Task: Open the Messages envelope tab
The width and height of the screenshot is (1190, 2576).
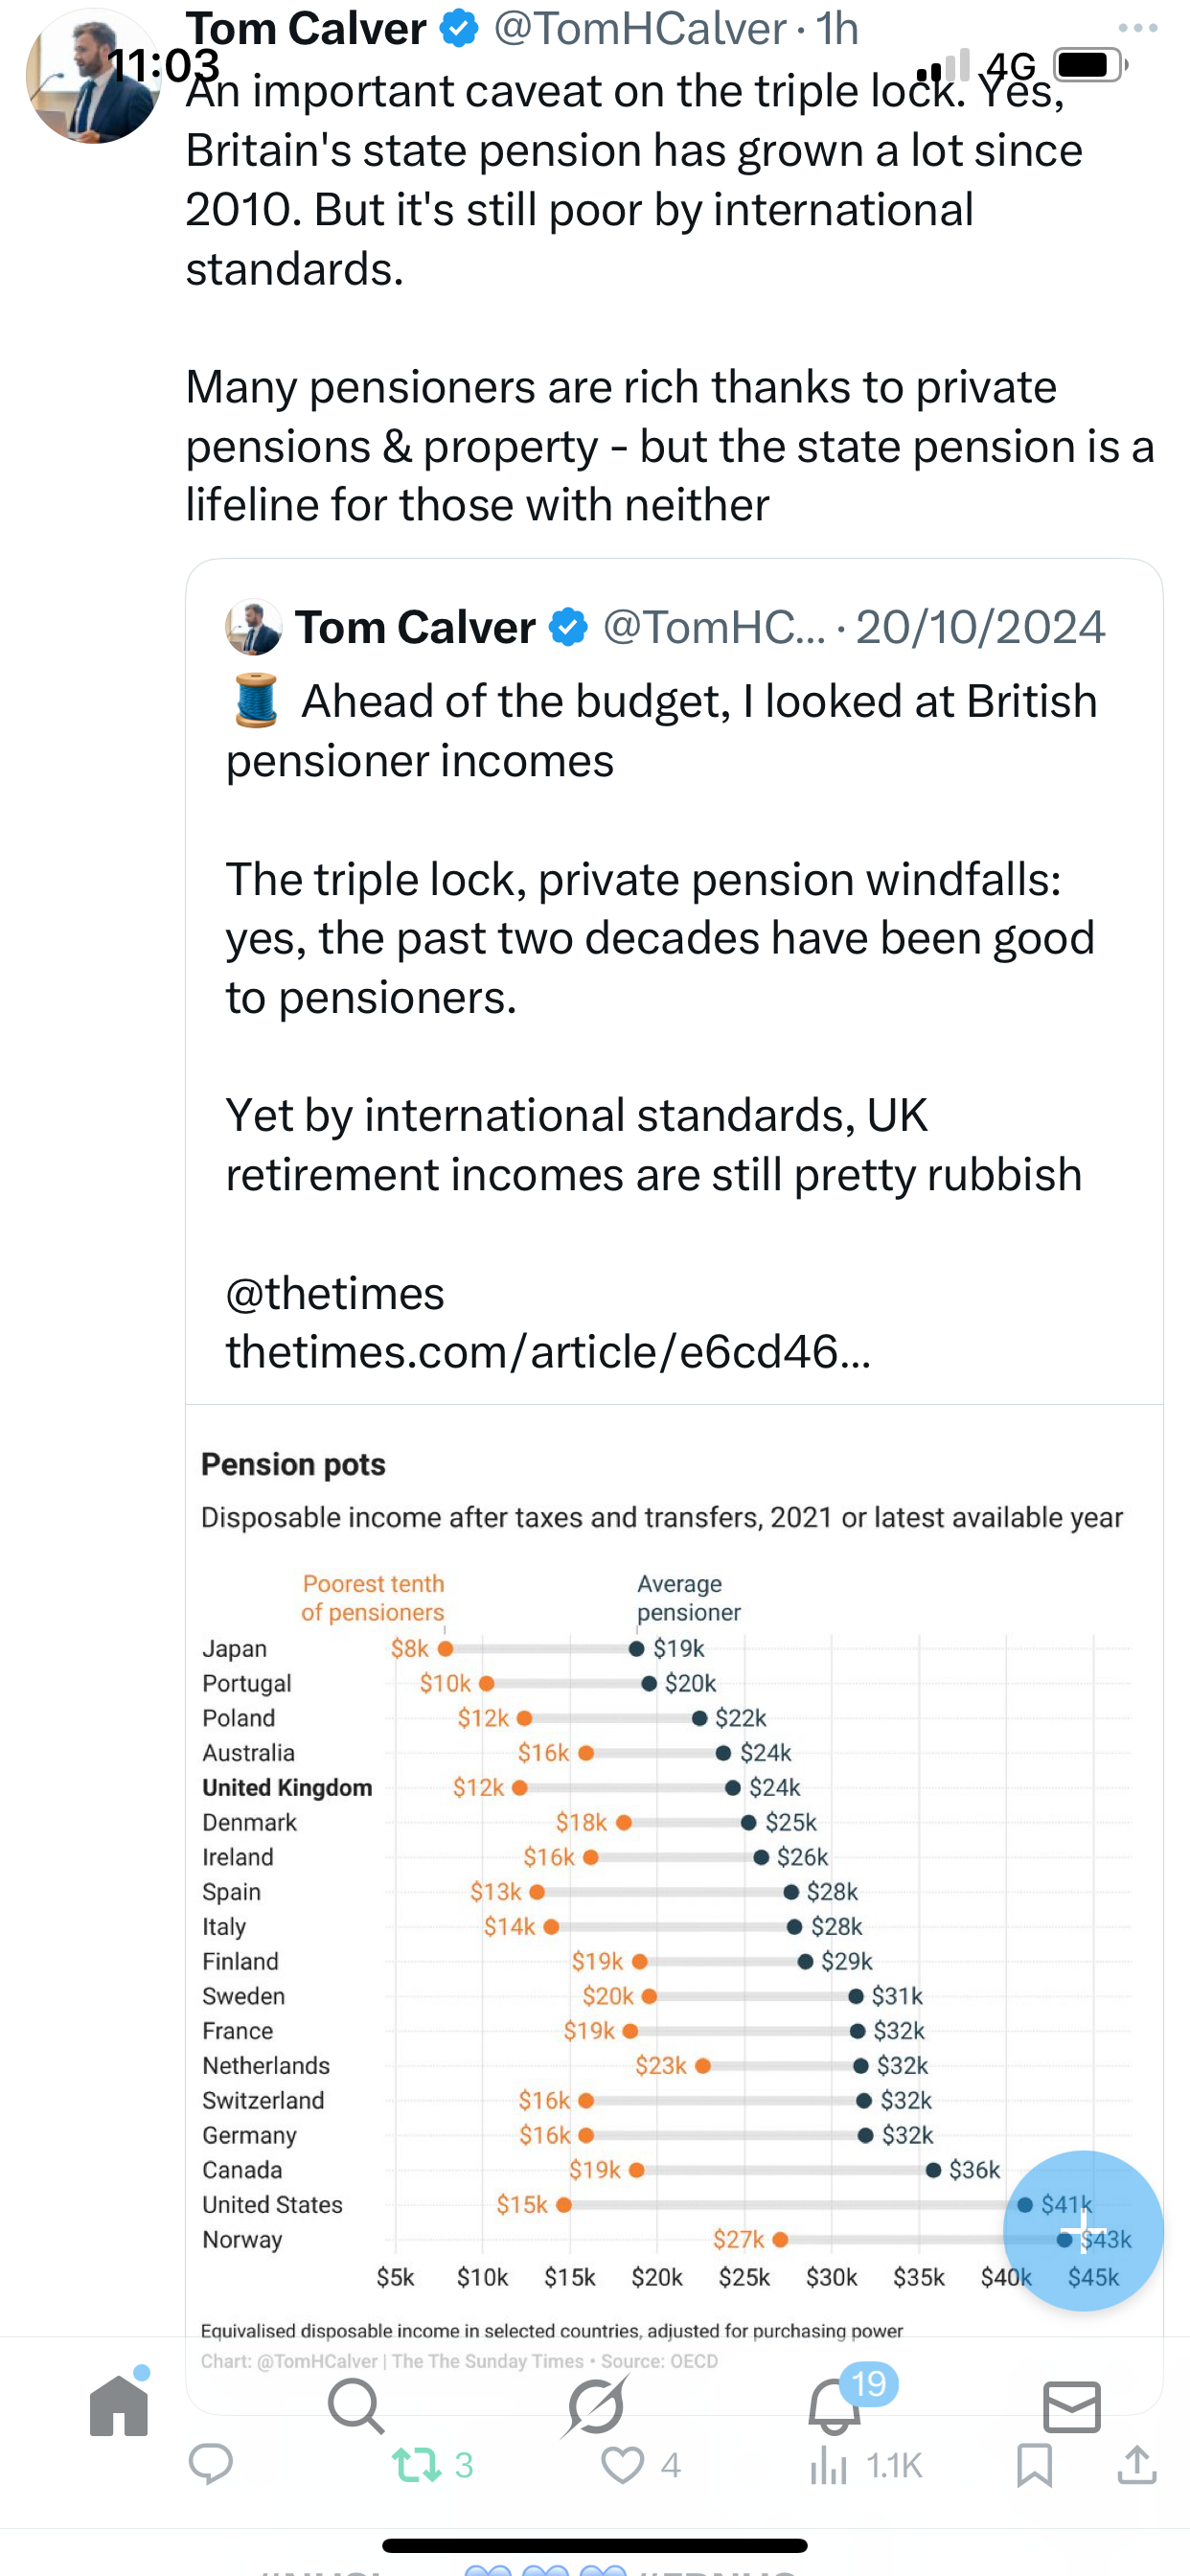Action: tap(1072, 2406)
